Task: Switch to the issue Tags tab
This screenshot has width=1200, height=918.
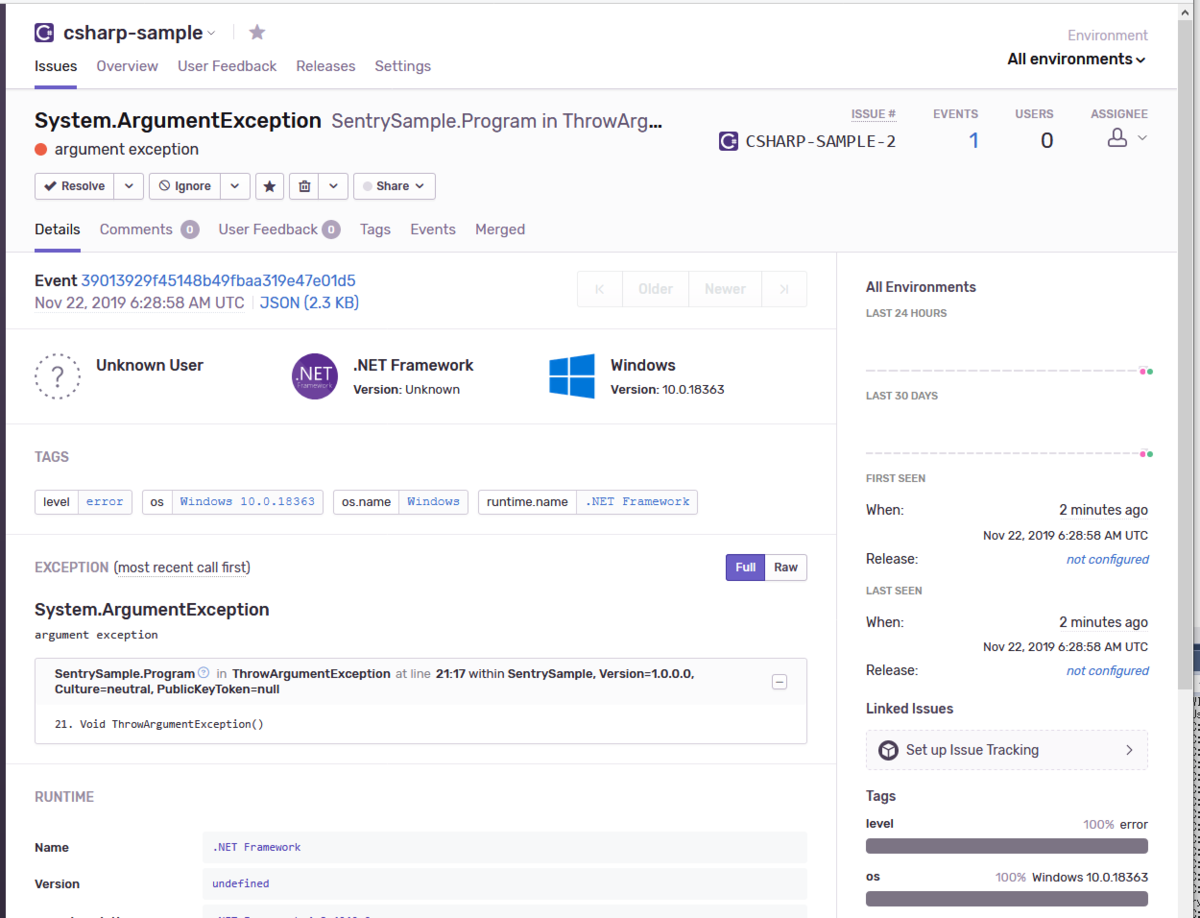Action: click(375, 229)
